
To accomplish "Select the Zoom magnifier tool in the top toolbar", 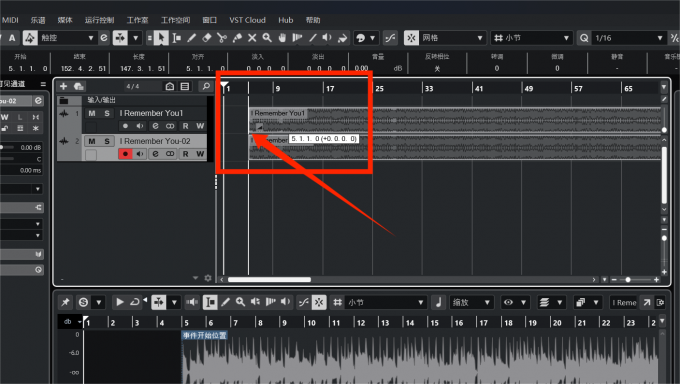I will coord(267,38).
